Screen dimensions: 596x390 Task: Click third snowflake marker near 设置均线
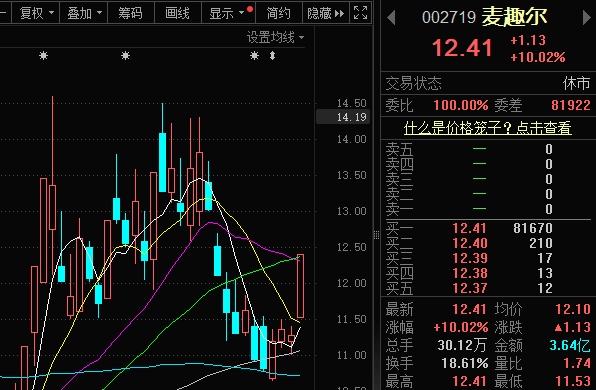(x=254, y=56)
